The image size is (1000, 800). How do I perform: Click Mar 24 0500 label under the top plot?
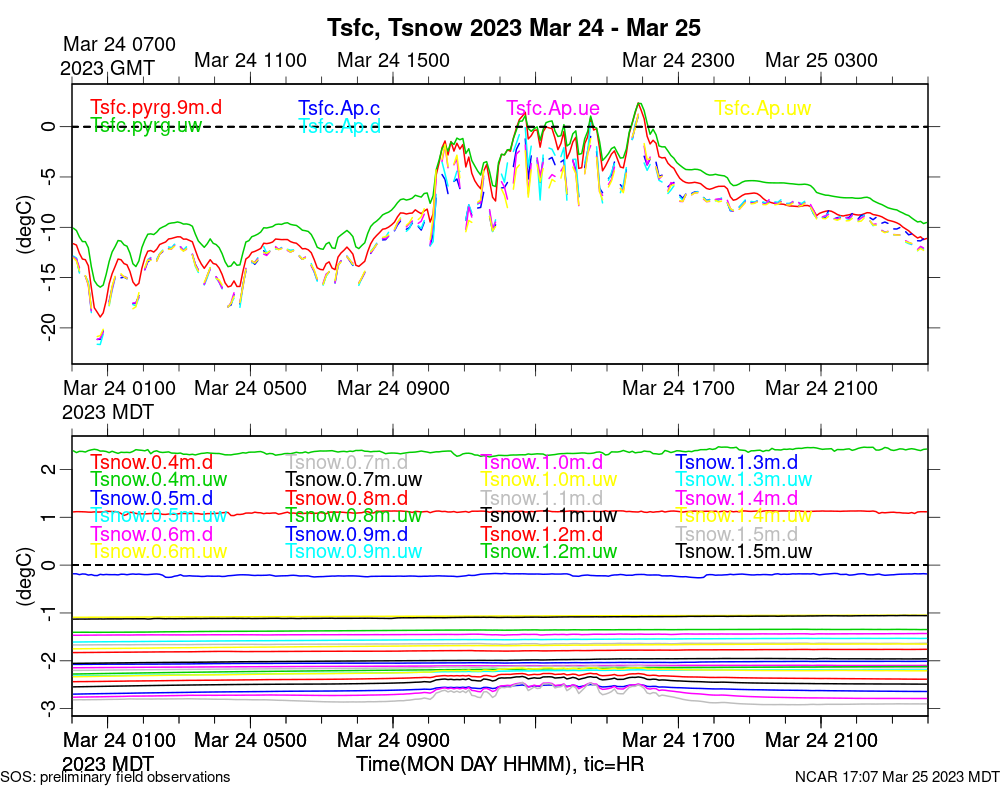(x=251, y=388)
